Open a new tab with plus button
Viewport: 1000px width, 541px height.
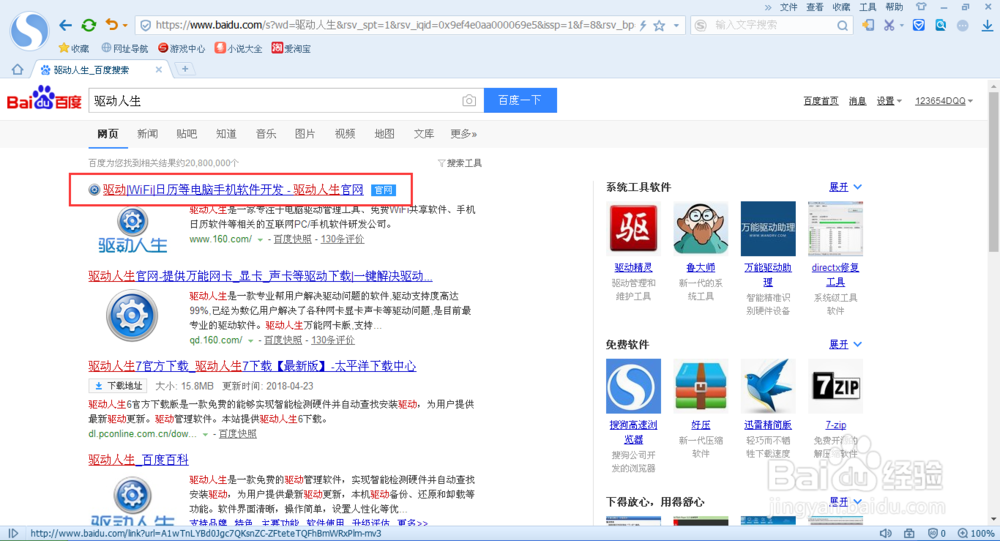point(185,69)
